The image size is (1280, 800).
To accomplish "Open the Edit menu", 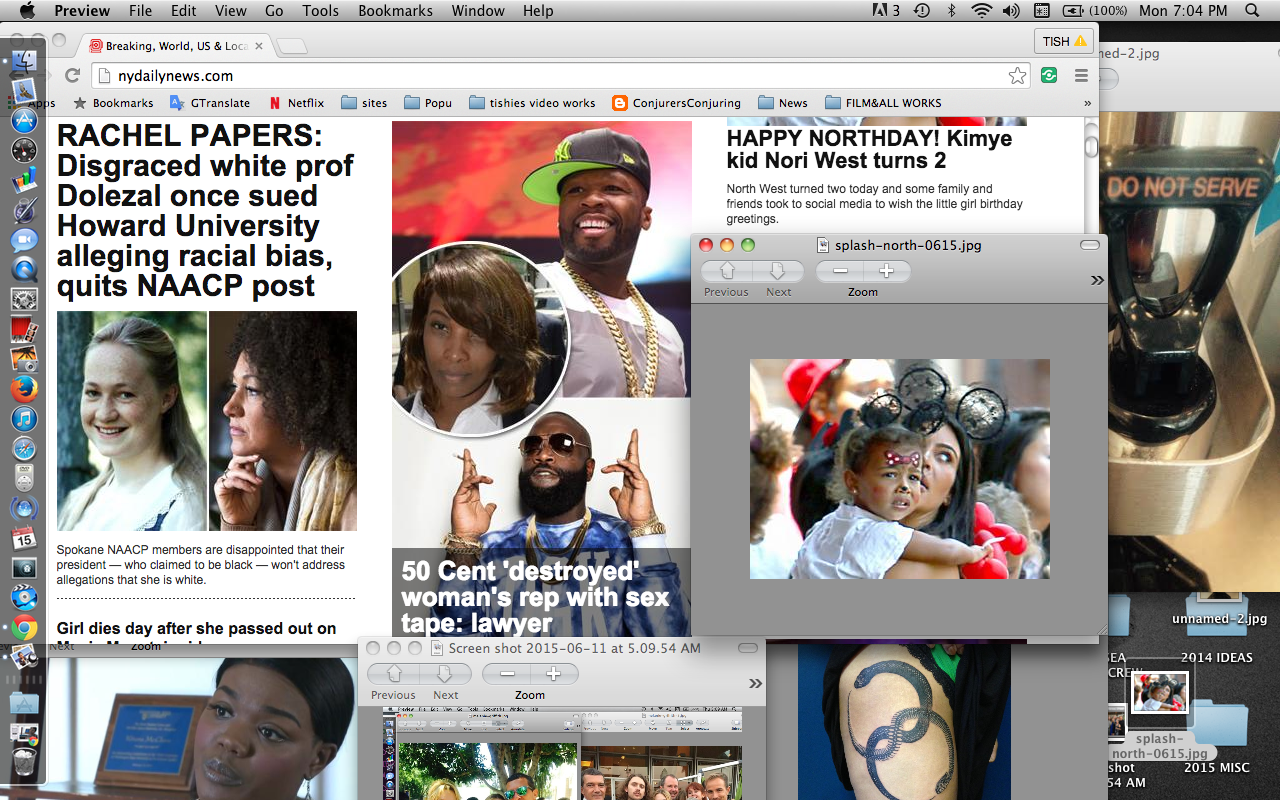I will (183, 11).
